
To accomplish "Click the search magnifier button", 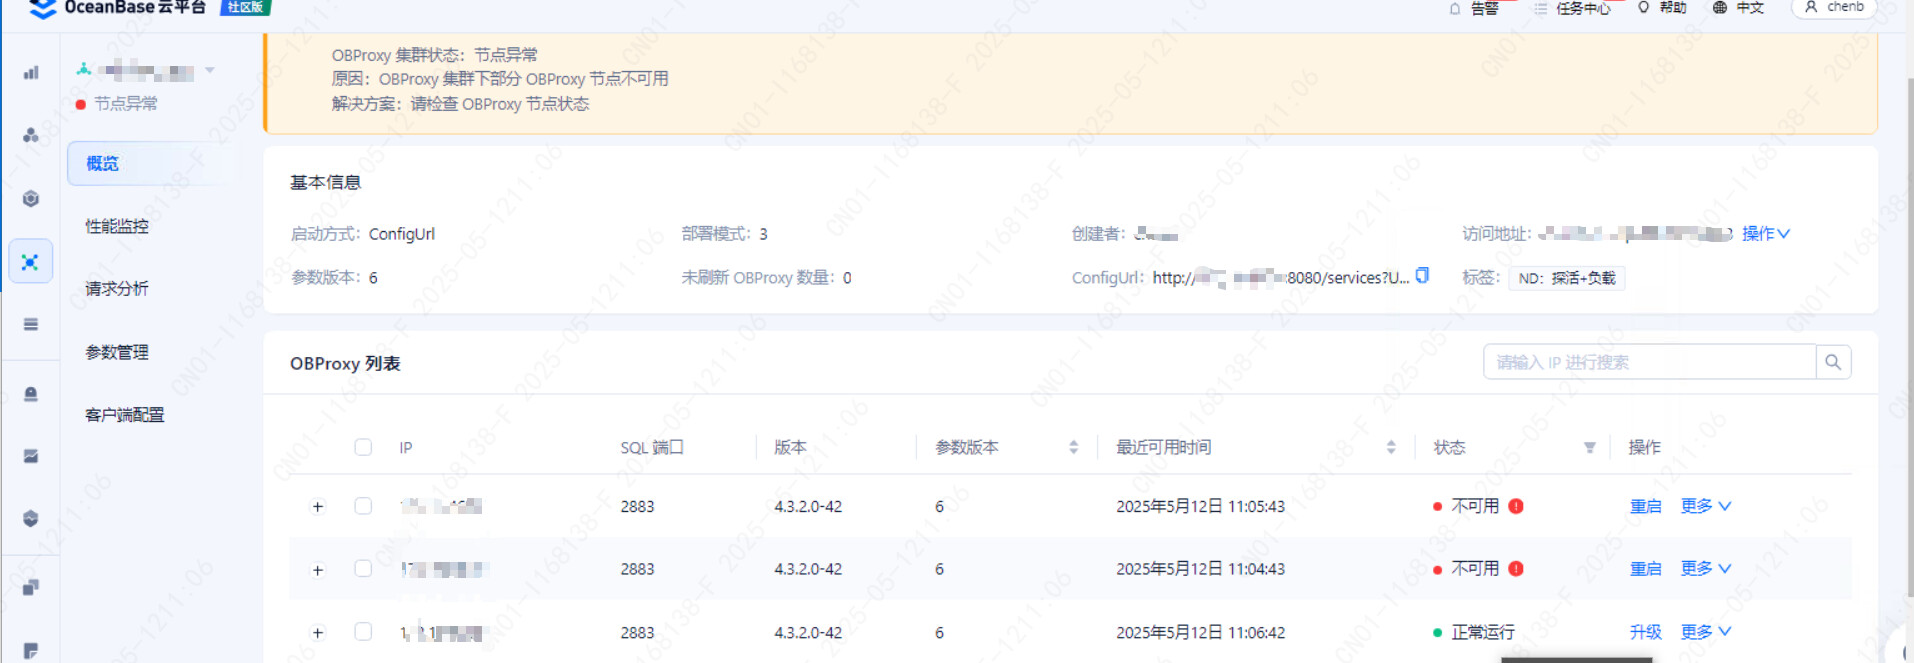I will (x=1833, y=362).
